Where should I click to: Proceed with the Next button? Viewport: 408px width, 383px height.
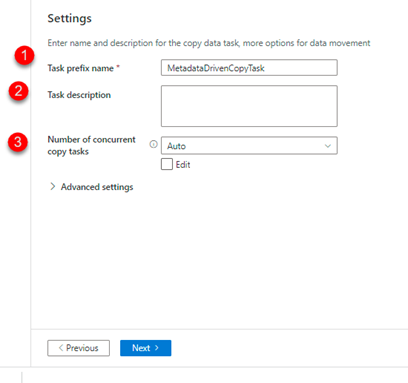pos(146,348)
